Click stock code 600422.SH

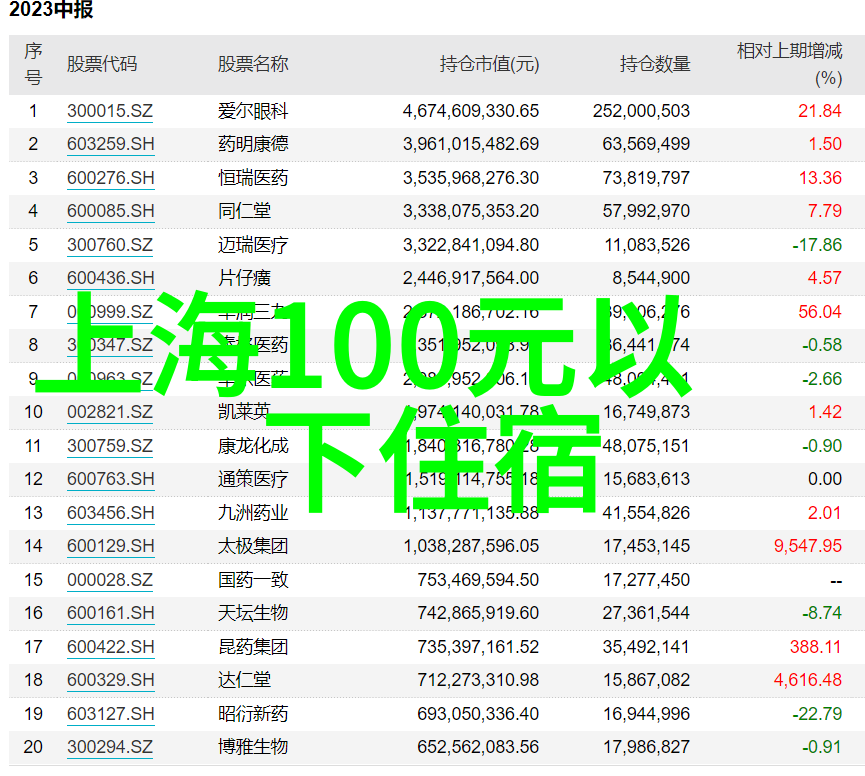111,647
